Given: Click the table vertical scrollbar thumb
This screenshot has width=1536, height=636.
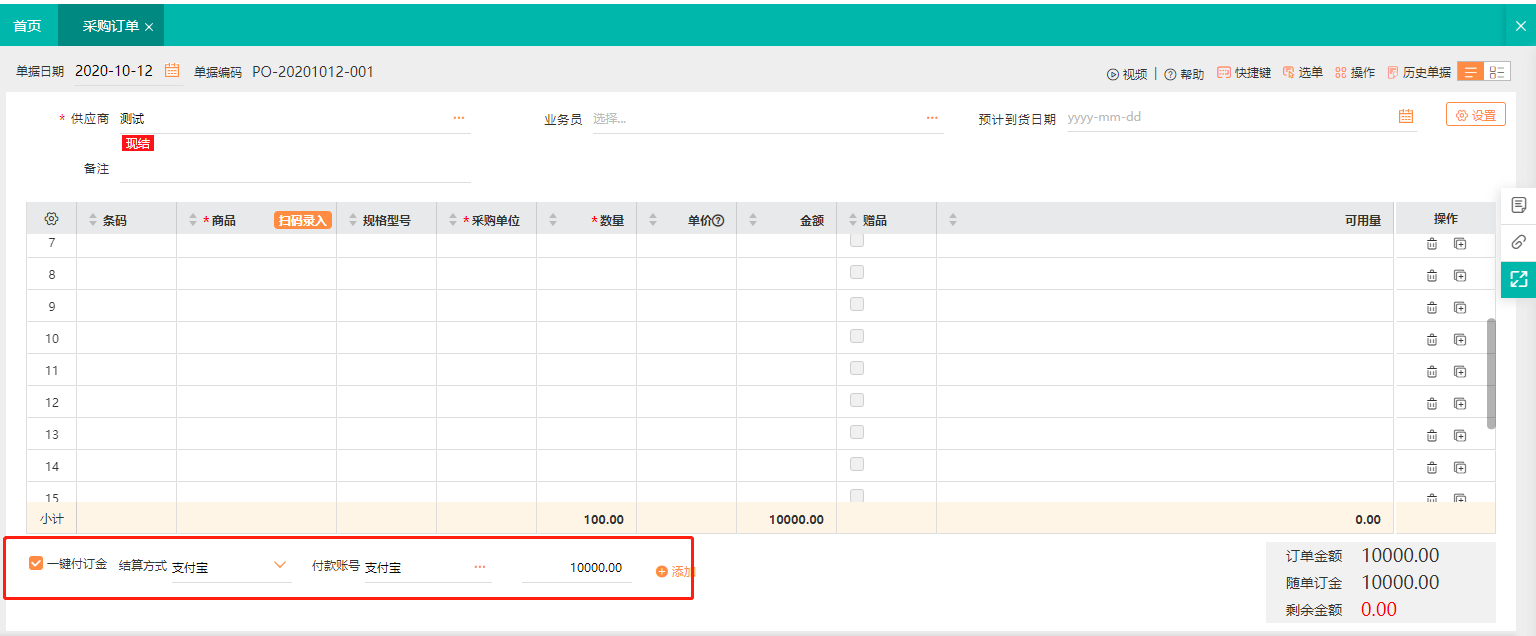Looking at the screenshot, I should 1491,374.
